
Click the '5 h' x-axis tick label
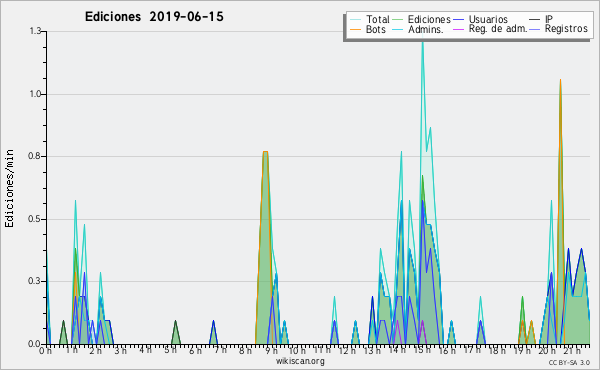pyautogui.click(x=171, y=350)
